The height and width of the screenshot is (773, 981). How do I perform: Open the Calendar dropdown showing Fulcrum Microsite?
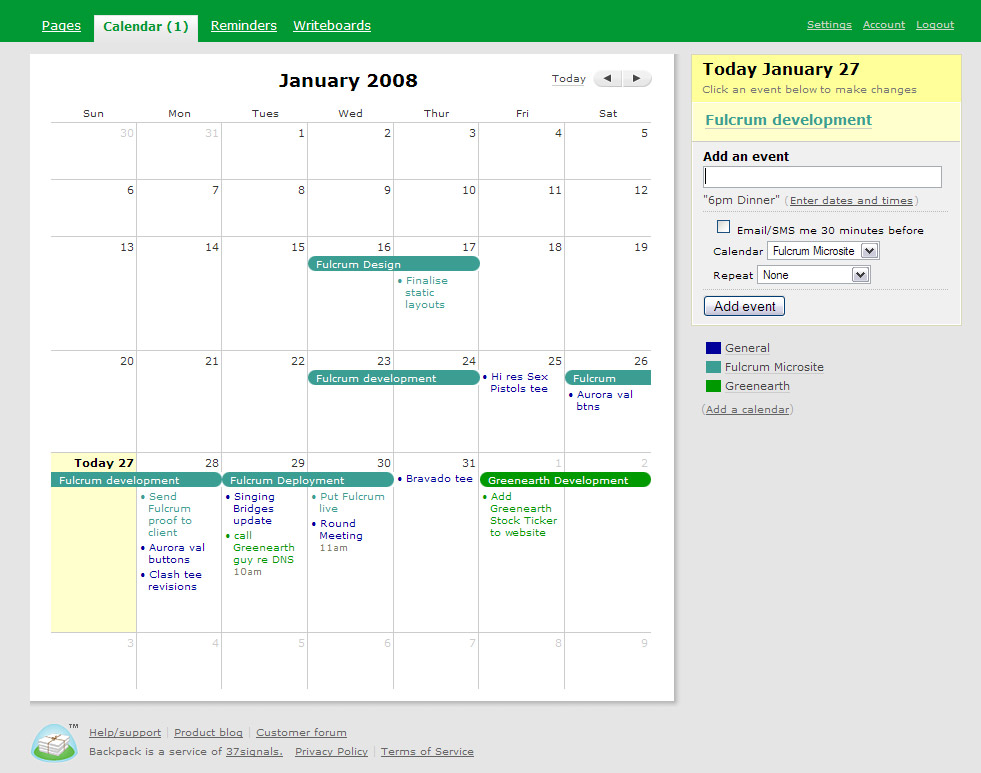[823, 251]
